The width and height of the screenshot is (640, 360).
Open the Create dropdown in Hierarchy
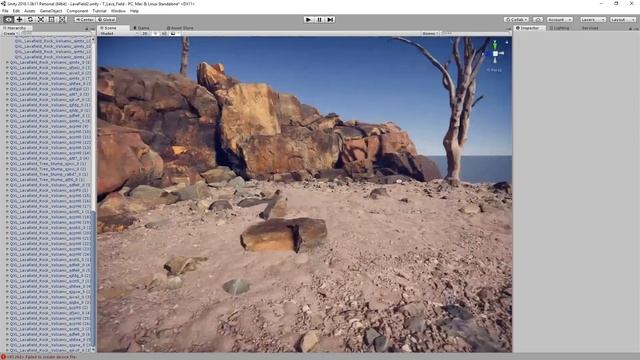pos(10,33)
